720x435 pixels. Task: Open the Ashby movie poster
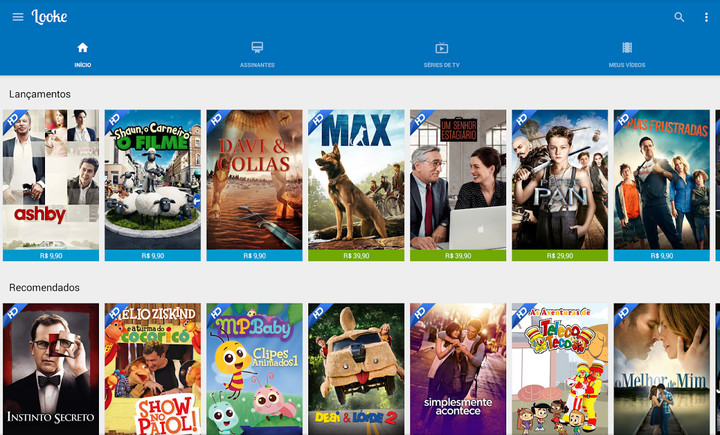pyautogui.click(x=51, y=179)
